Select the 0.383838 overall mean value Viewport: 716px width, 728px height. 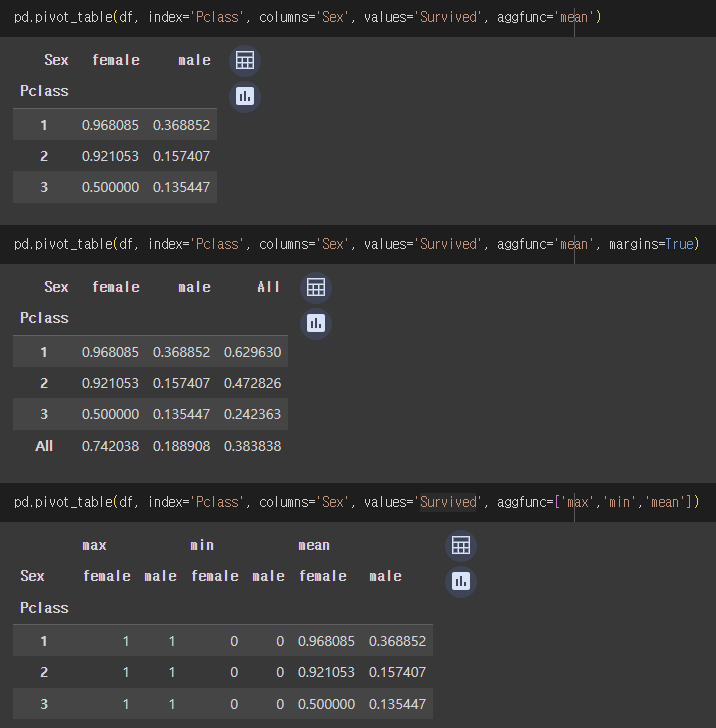coord(252,446)
